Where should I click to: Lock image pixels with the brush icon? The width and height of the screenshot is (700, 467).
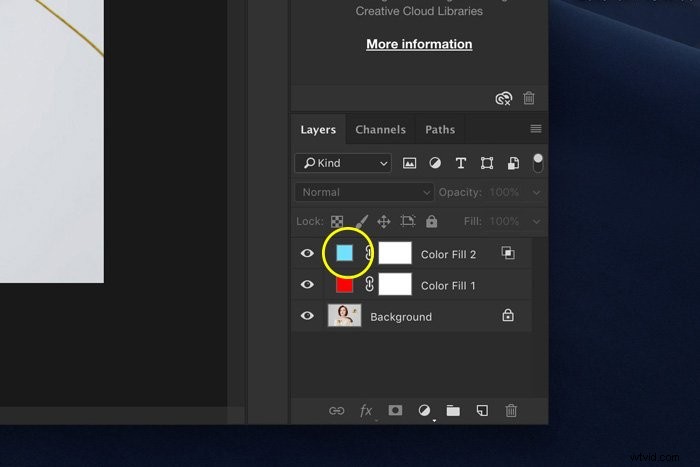362,221
